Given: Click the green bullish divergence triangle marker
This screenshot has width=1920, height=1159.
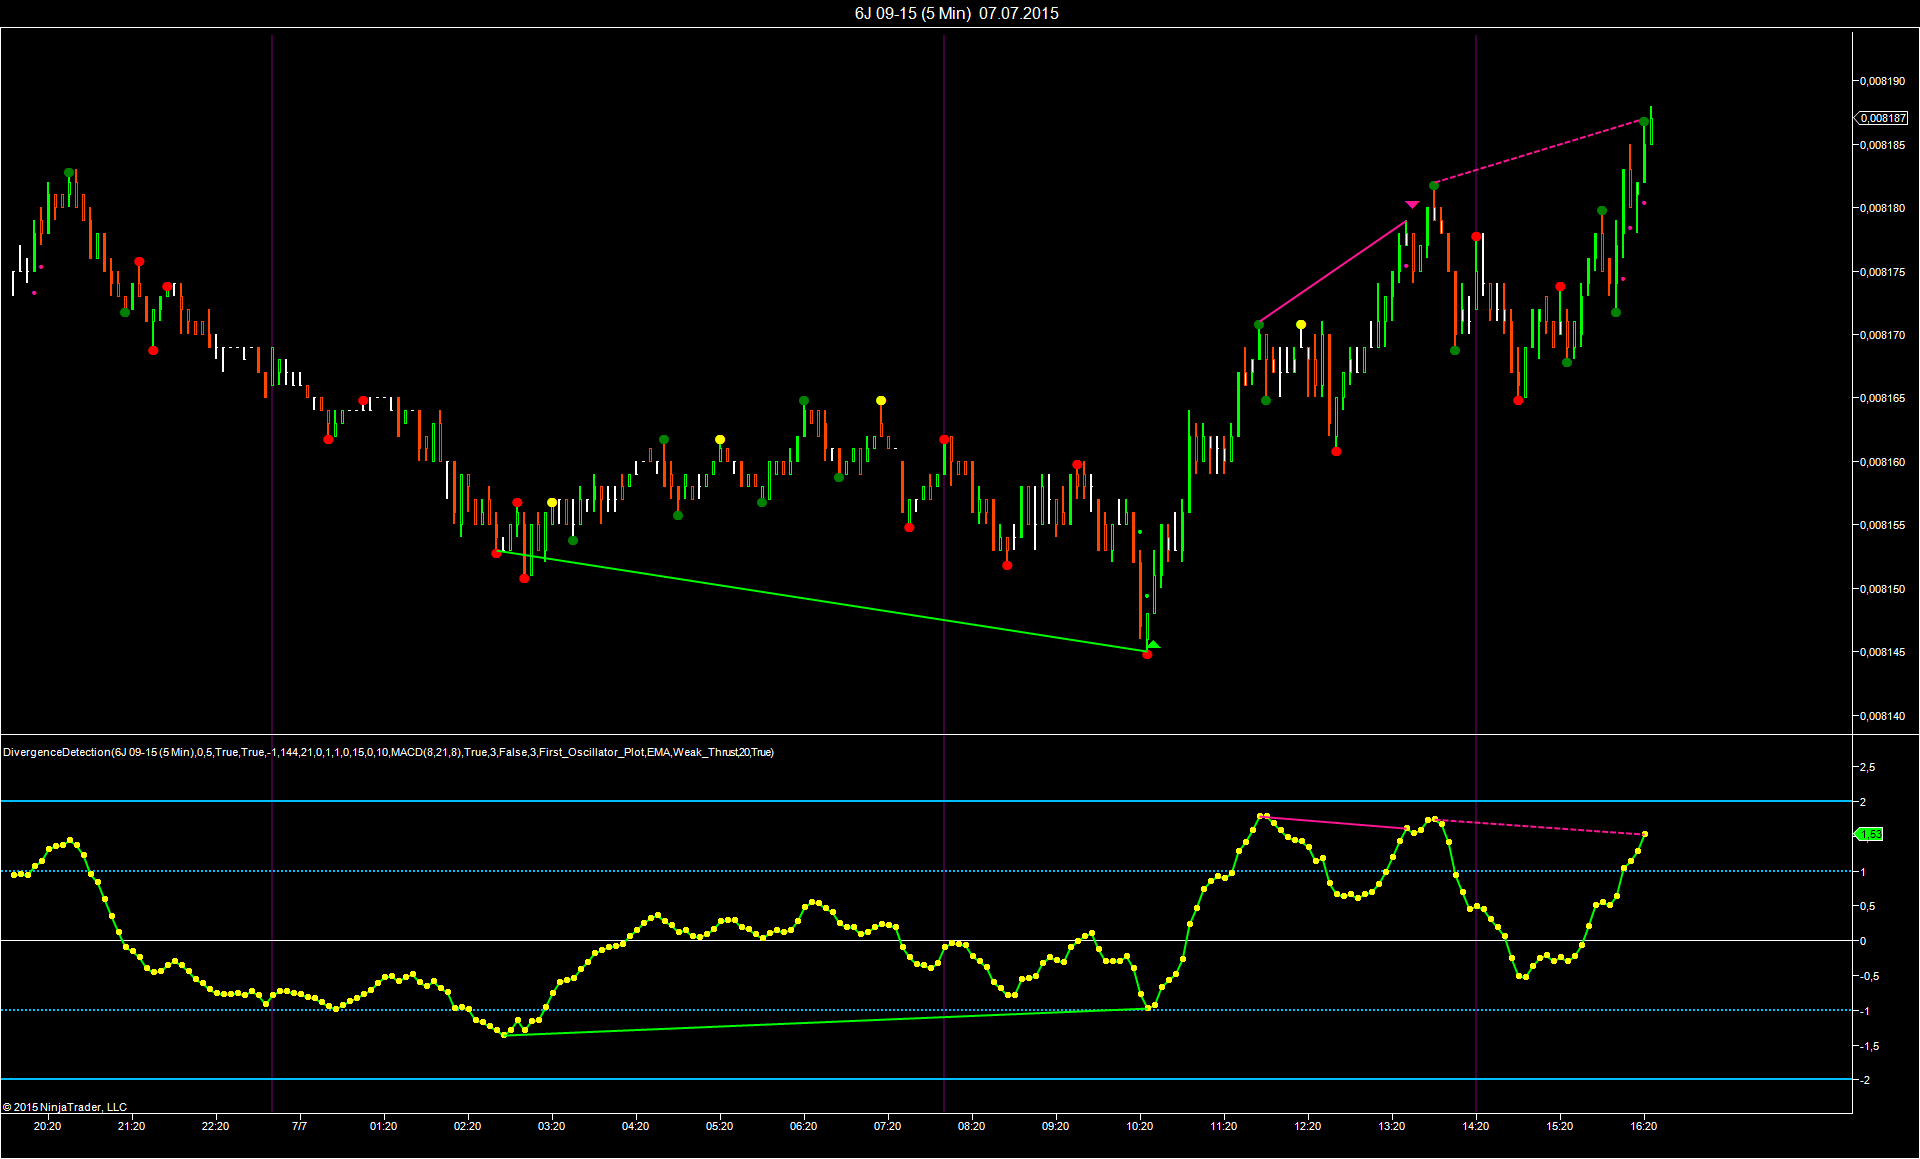Looking at the screenshot, I should (1153, 645).
